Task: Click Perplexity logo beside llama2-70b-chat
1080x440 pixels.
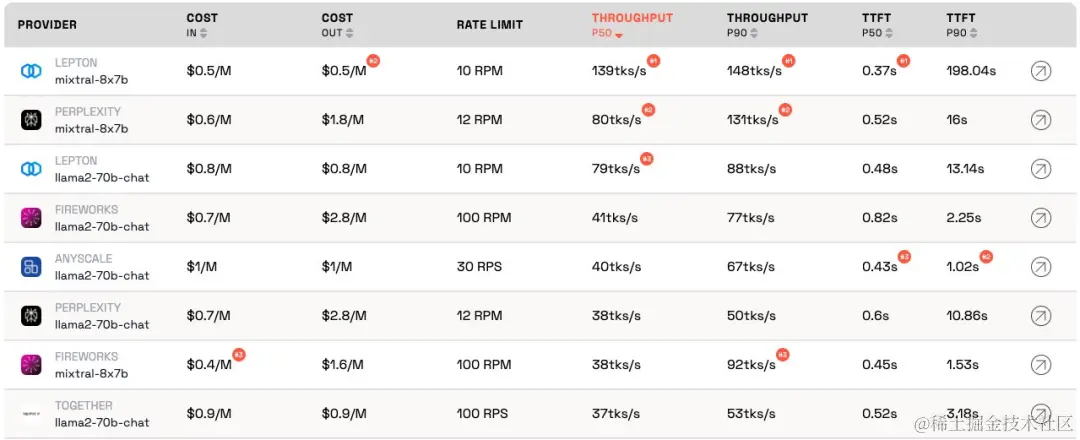Action: pos(31,316)
